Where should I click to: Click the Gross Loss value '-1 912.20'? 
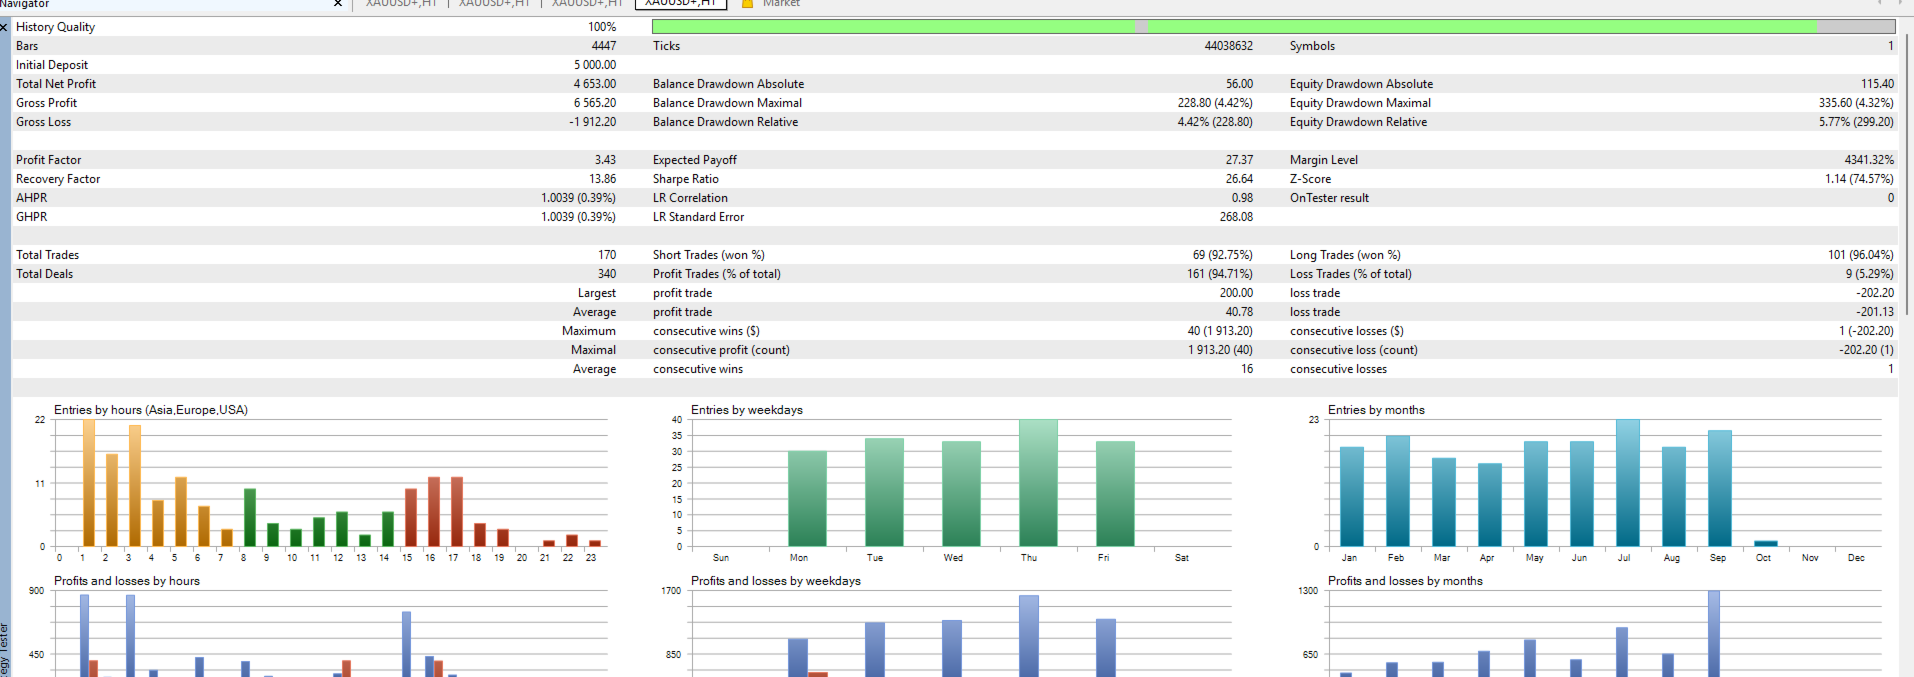click(593, 122)
